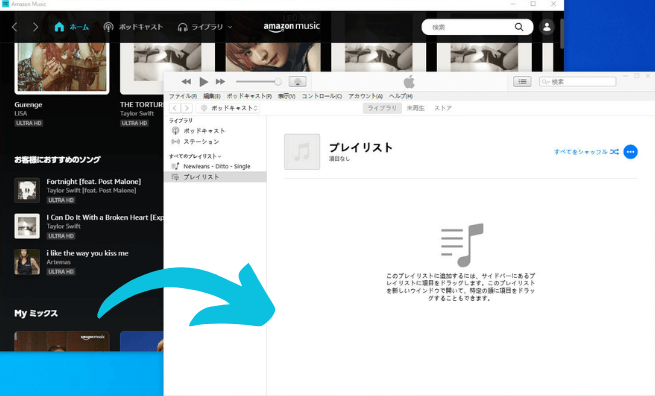Click the playlist artwork placeholder
The image size is (655, 396).
(302, 152)
